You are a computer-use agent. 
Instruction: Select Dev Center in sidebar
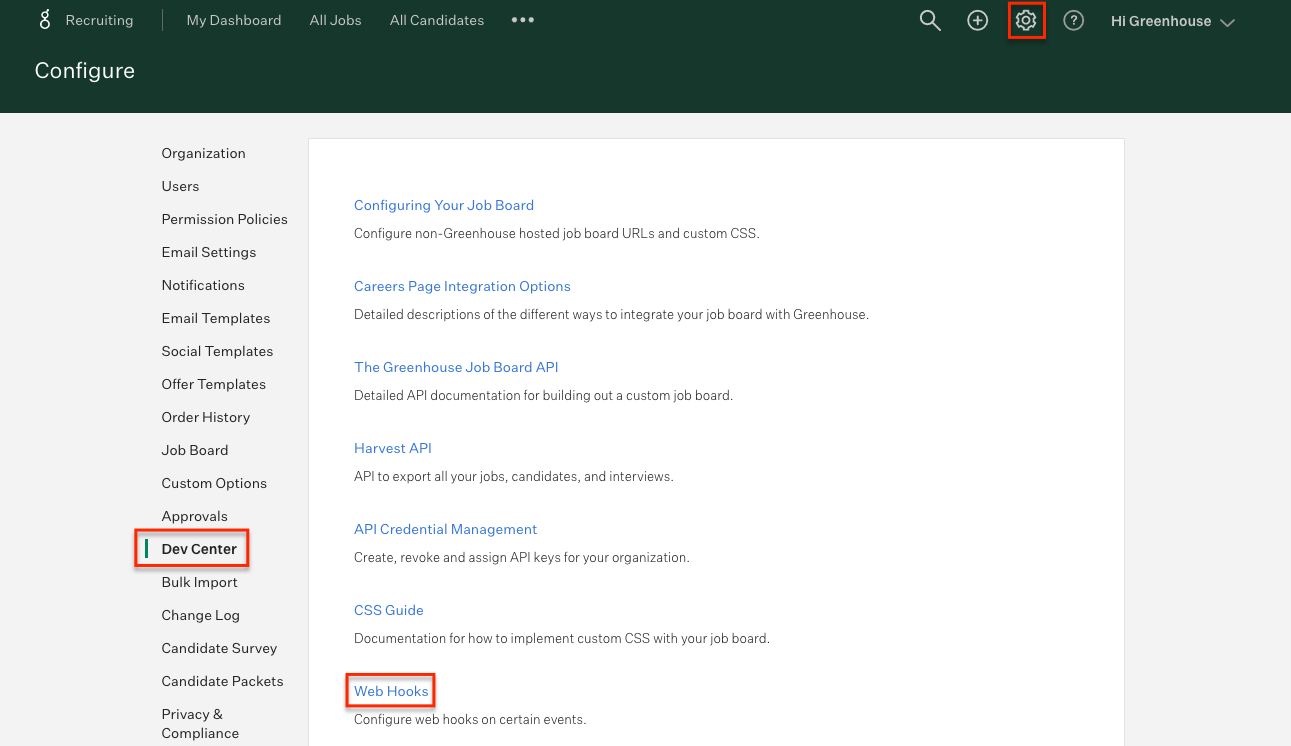[x=199, y=549]
